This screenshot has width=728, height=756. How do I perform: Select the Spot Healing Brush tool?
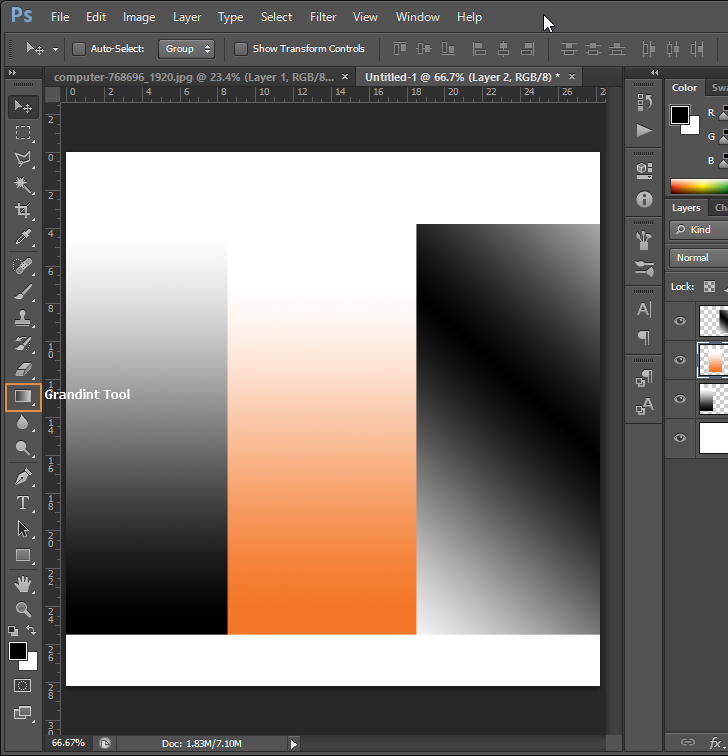pos(23,266)
